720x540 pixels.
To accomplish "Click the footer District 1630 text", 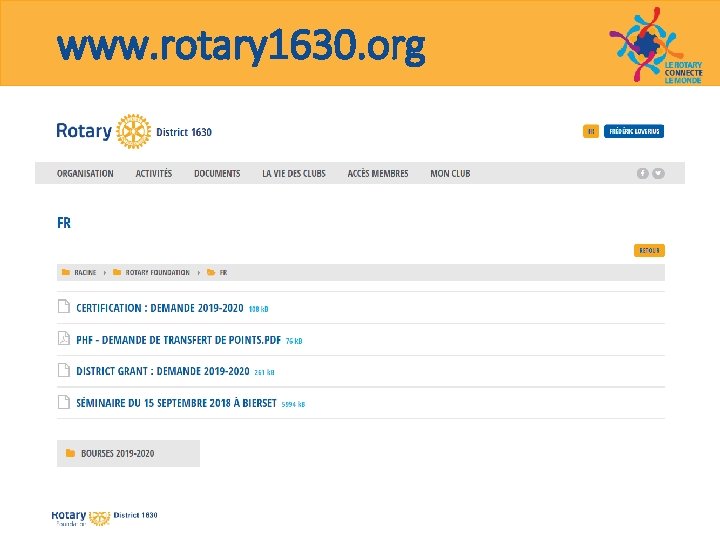I will (135, 515).
